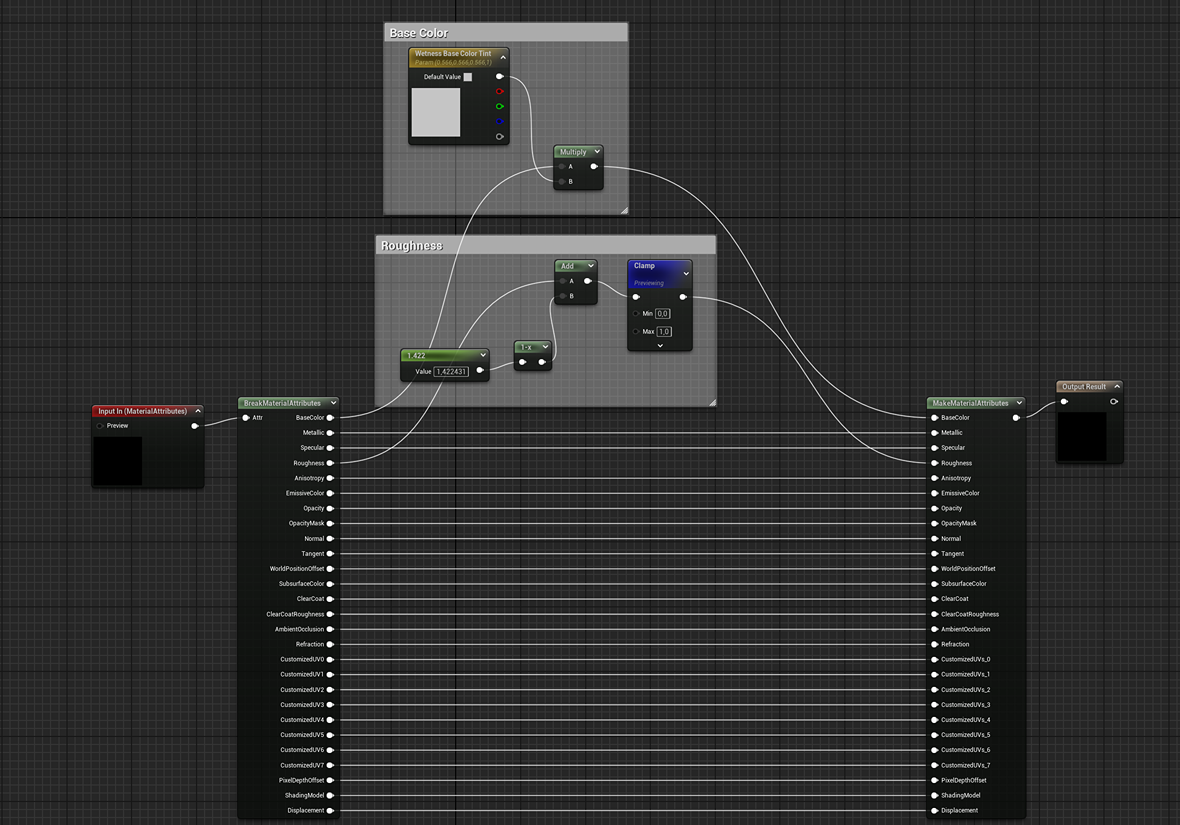The image size is (1180, 825).
Task: Click the Add node output pin
Action: click(588, 281)
